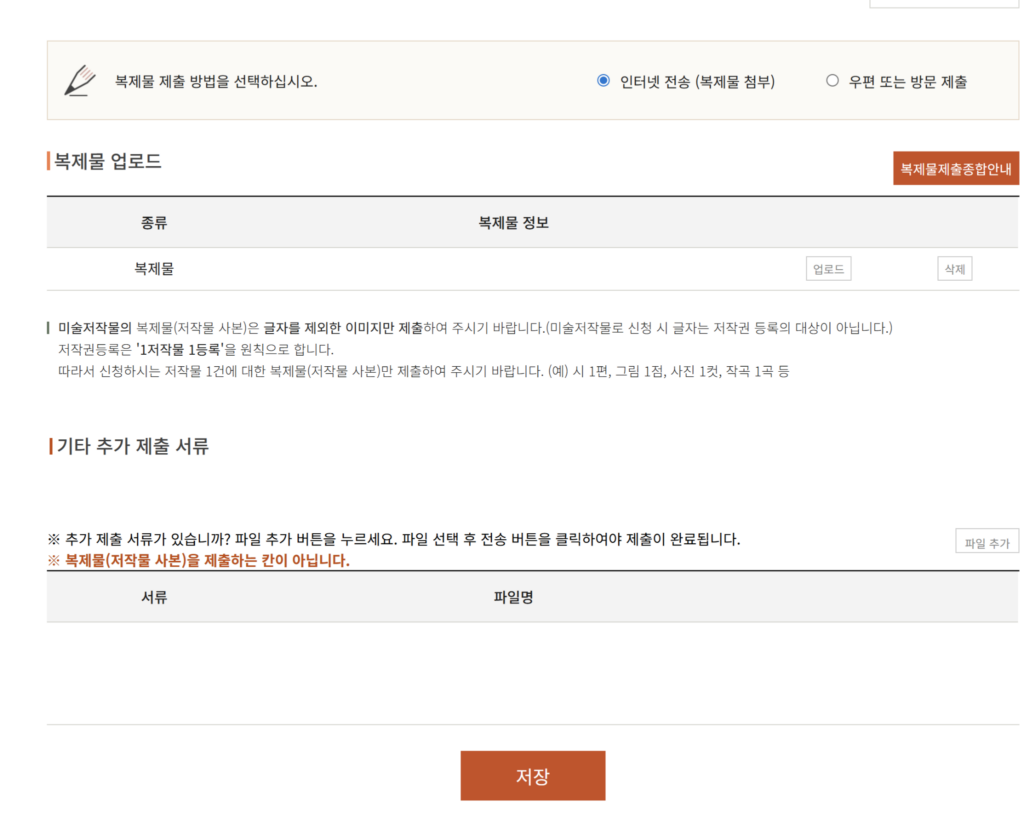Toggle the currently selected internet transfer option
The image size is (1024, 838).
pyautogui.click(x=602, y=81)
